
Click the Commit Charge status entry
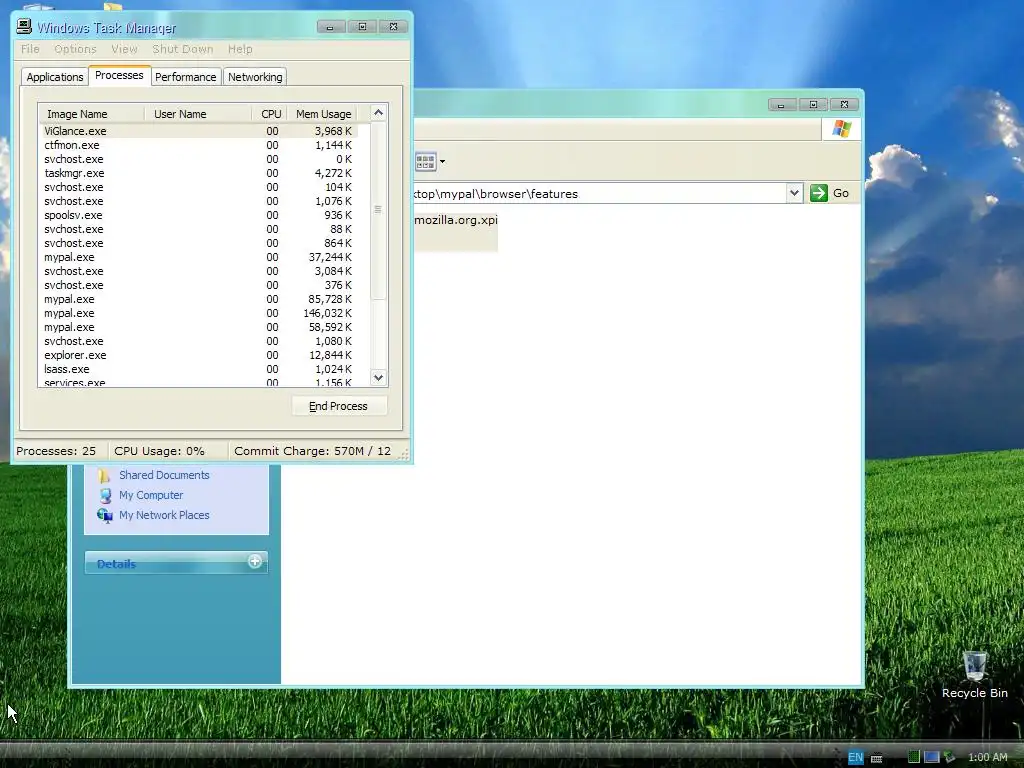pyautogui.click(x=312, y=451)
